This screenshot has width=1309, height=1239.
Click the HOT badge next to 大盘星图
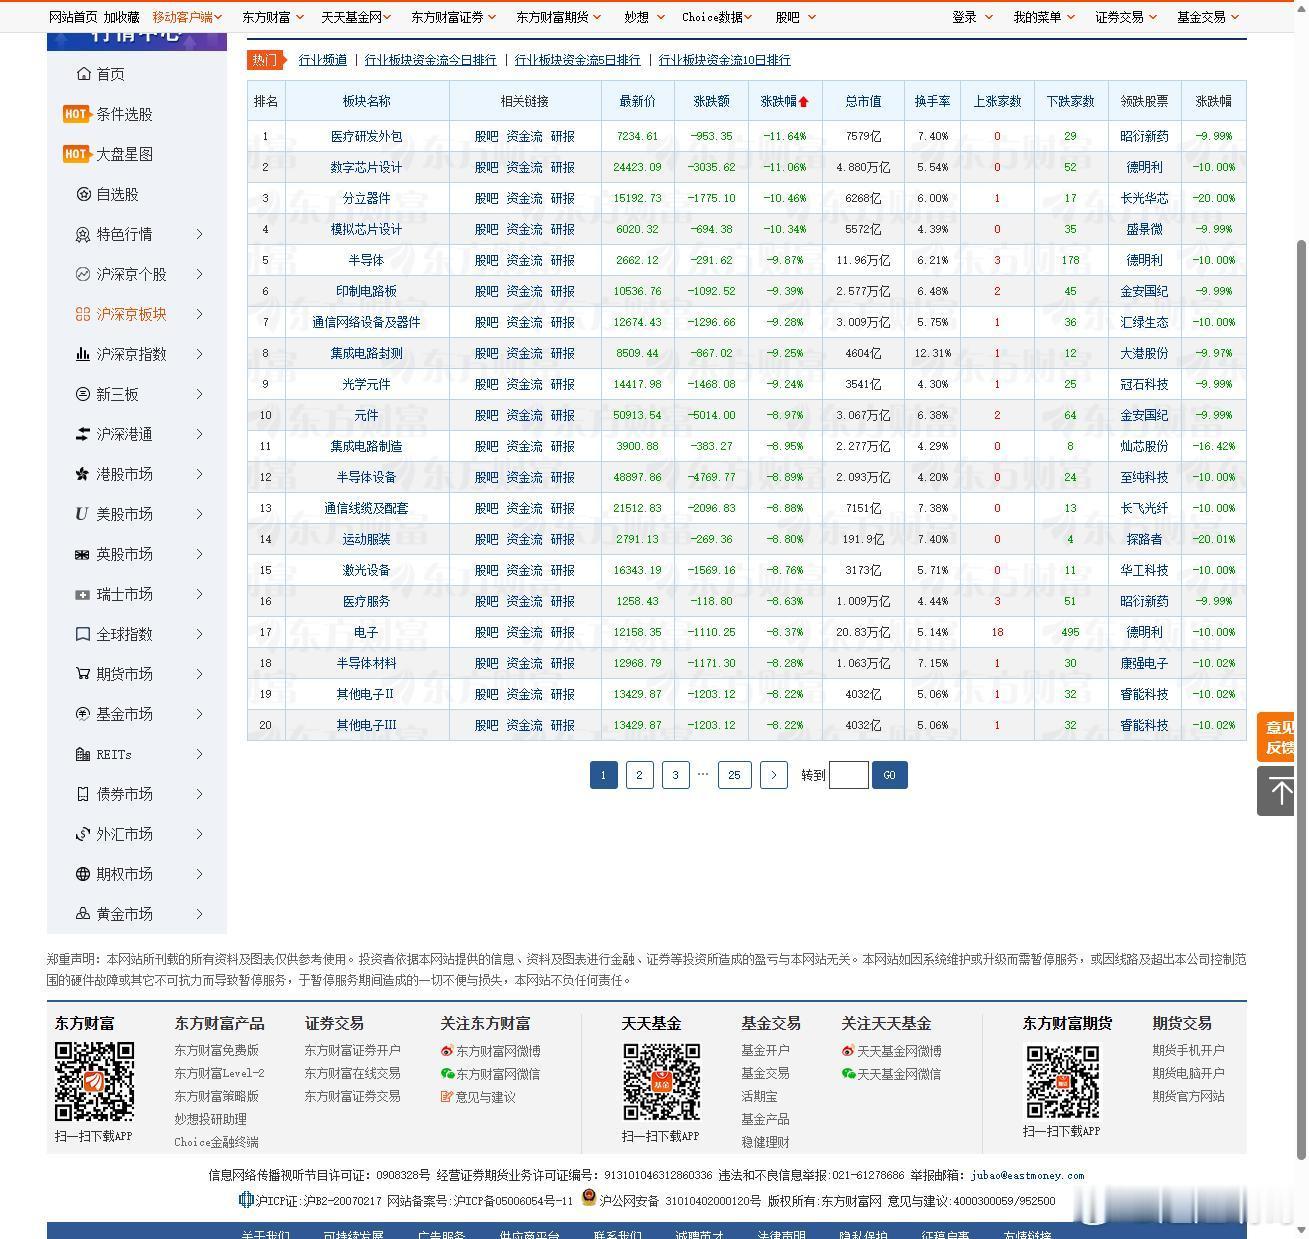[x=76, y=154]
